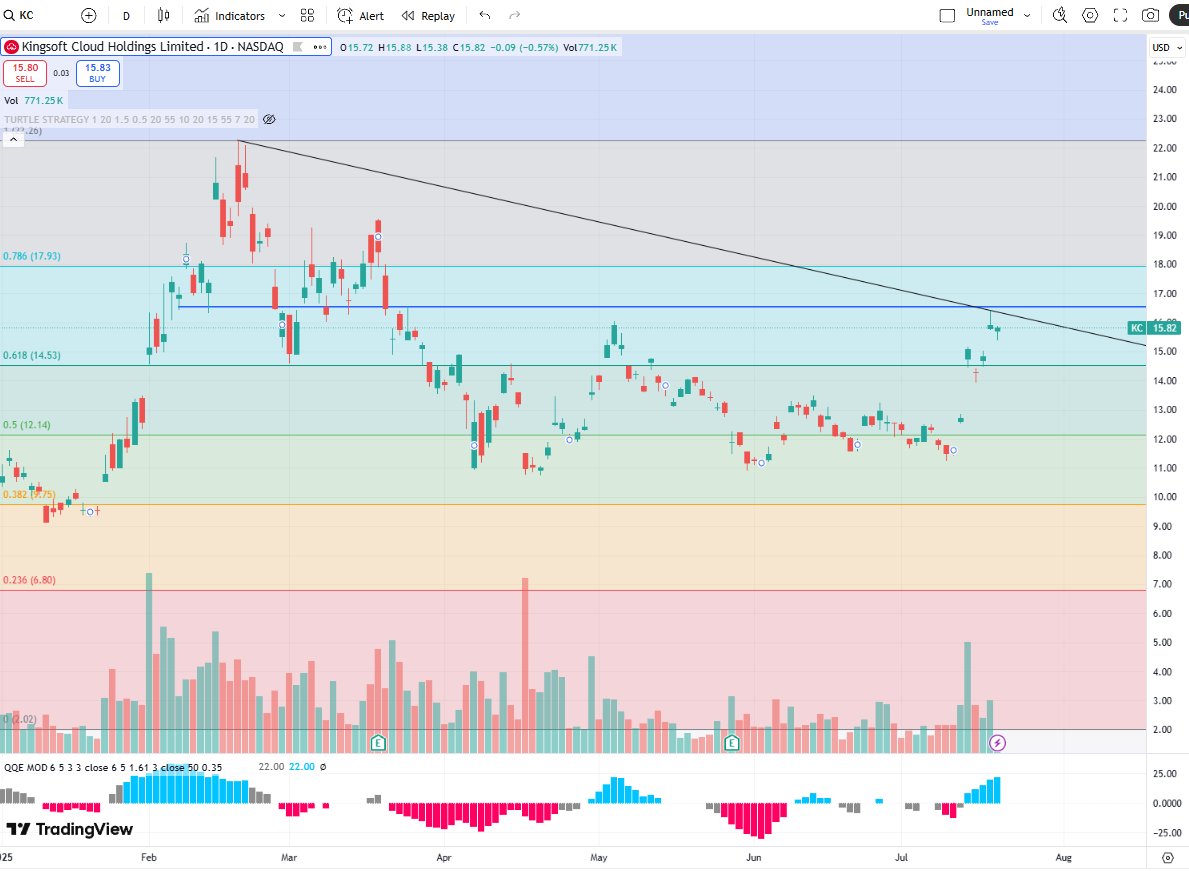The image size is (1189, 871).
Task: Click the Unnamed layout name
Action: click(990, 12)
